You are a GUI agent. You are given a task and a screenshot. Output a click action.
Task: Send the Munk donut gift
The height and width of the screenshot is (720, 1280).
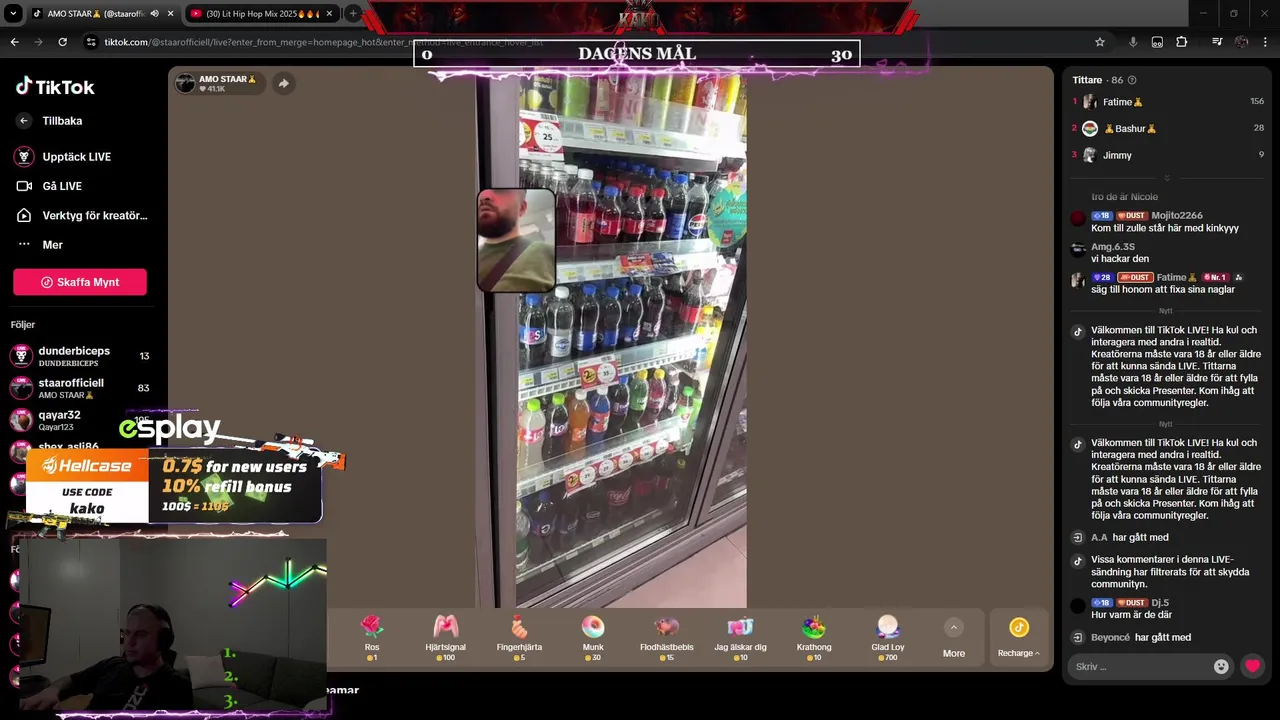point(593,637)
